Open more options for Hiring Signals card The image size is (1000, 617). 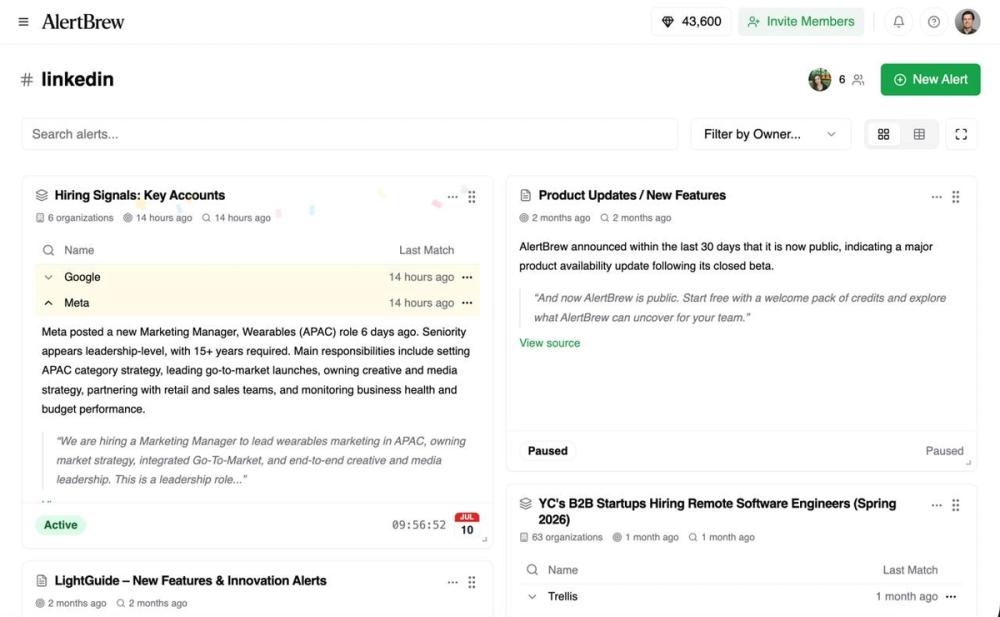tap(452, 197)
